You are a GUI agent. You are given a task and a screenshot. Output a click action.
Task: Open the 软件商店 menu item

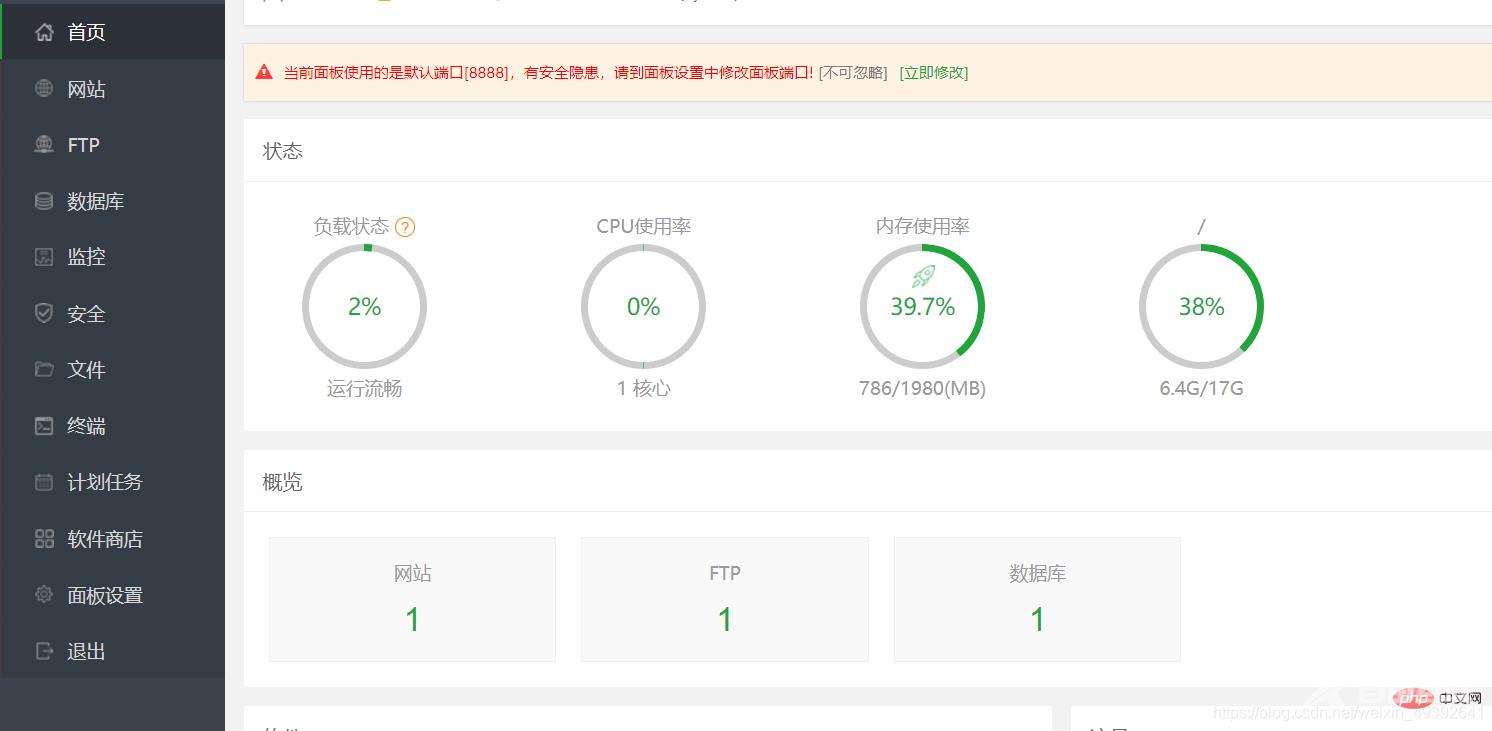pos(104,539)
